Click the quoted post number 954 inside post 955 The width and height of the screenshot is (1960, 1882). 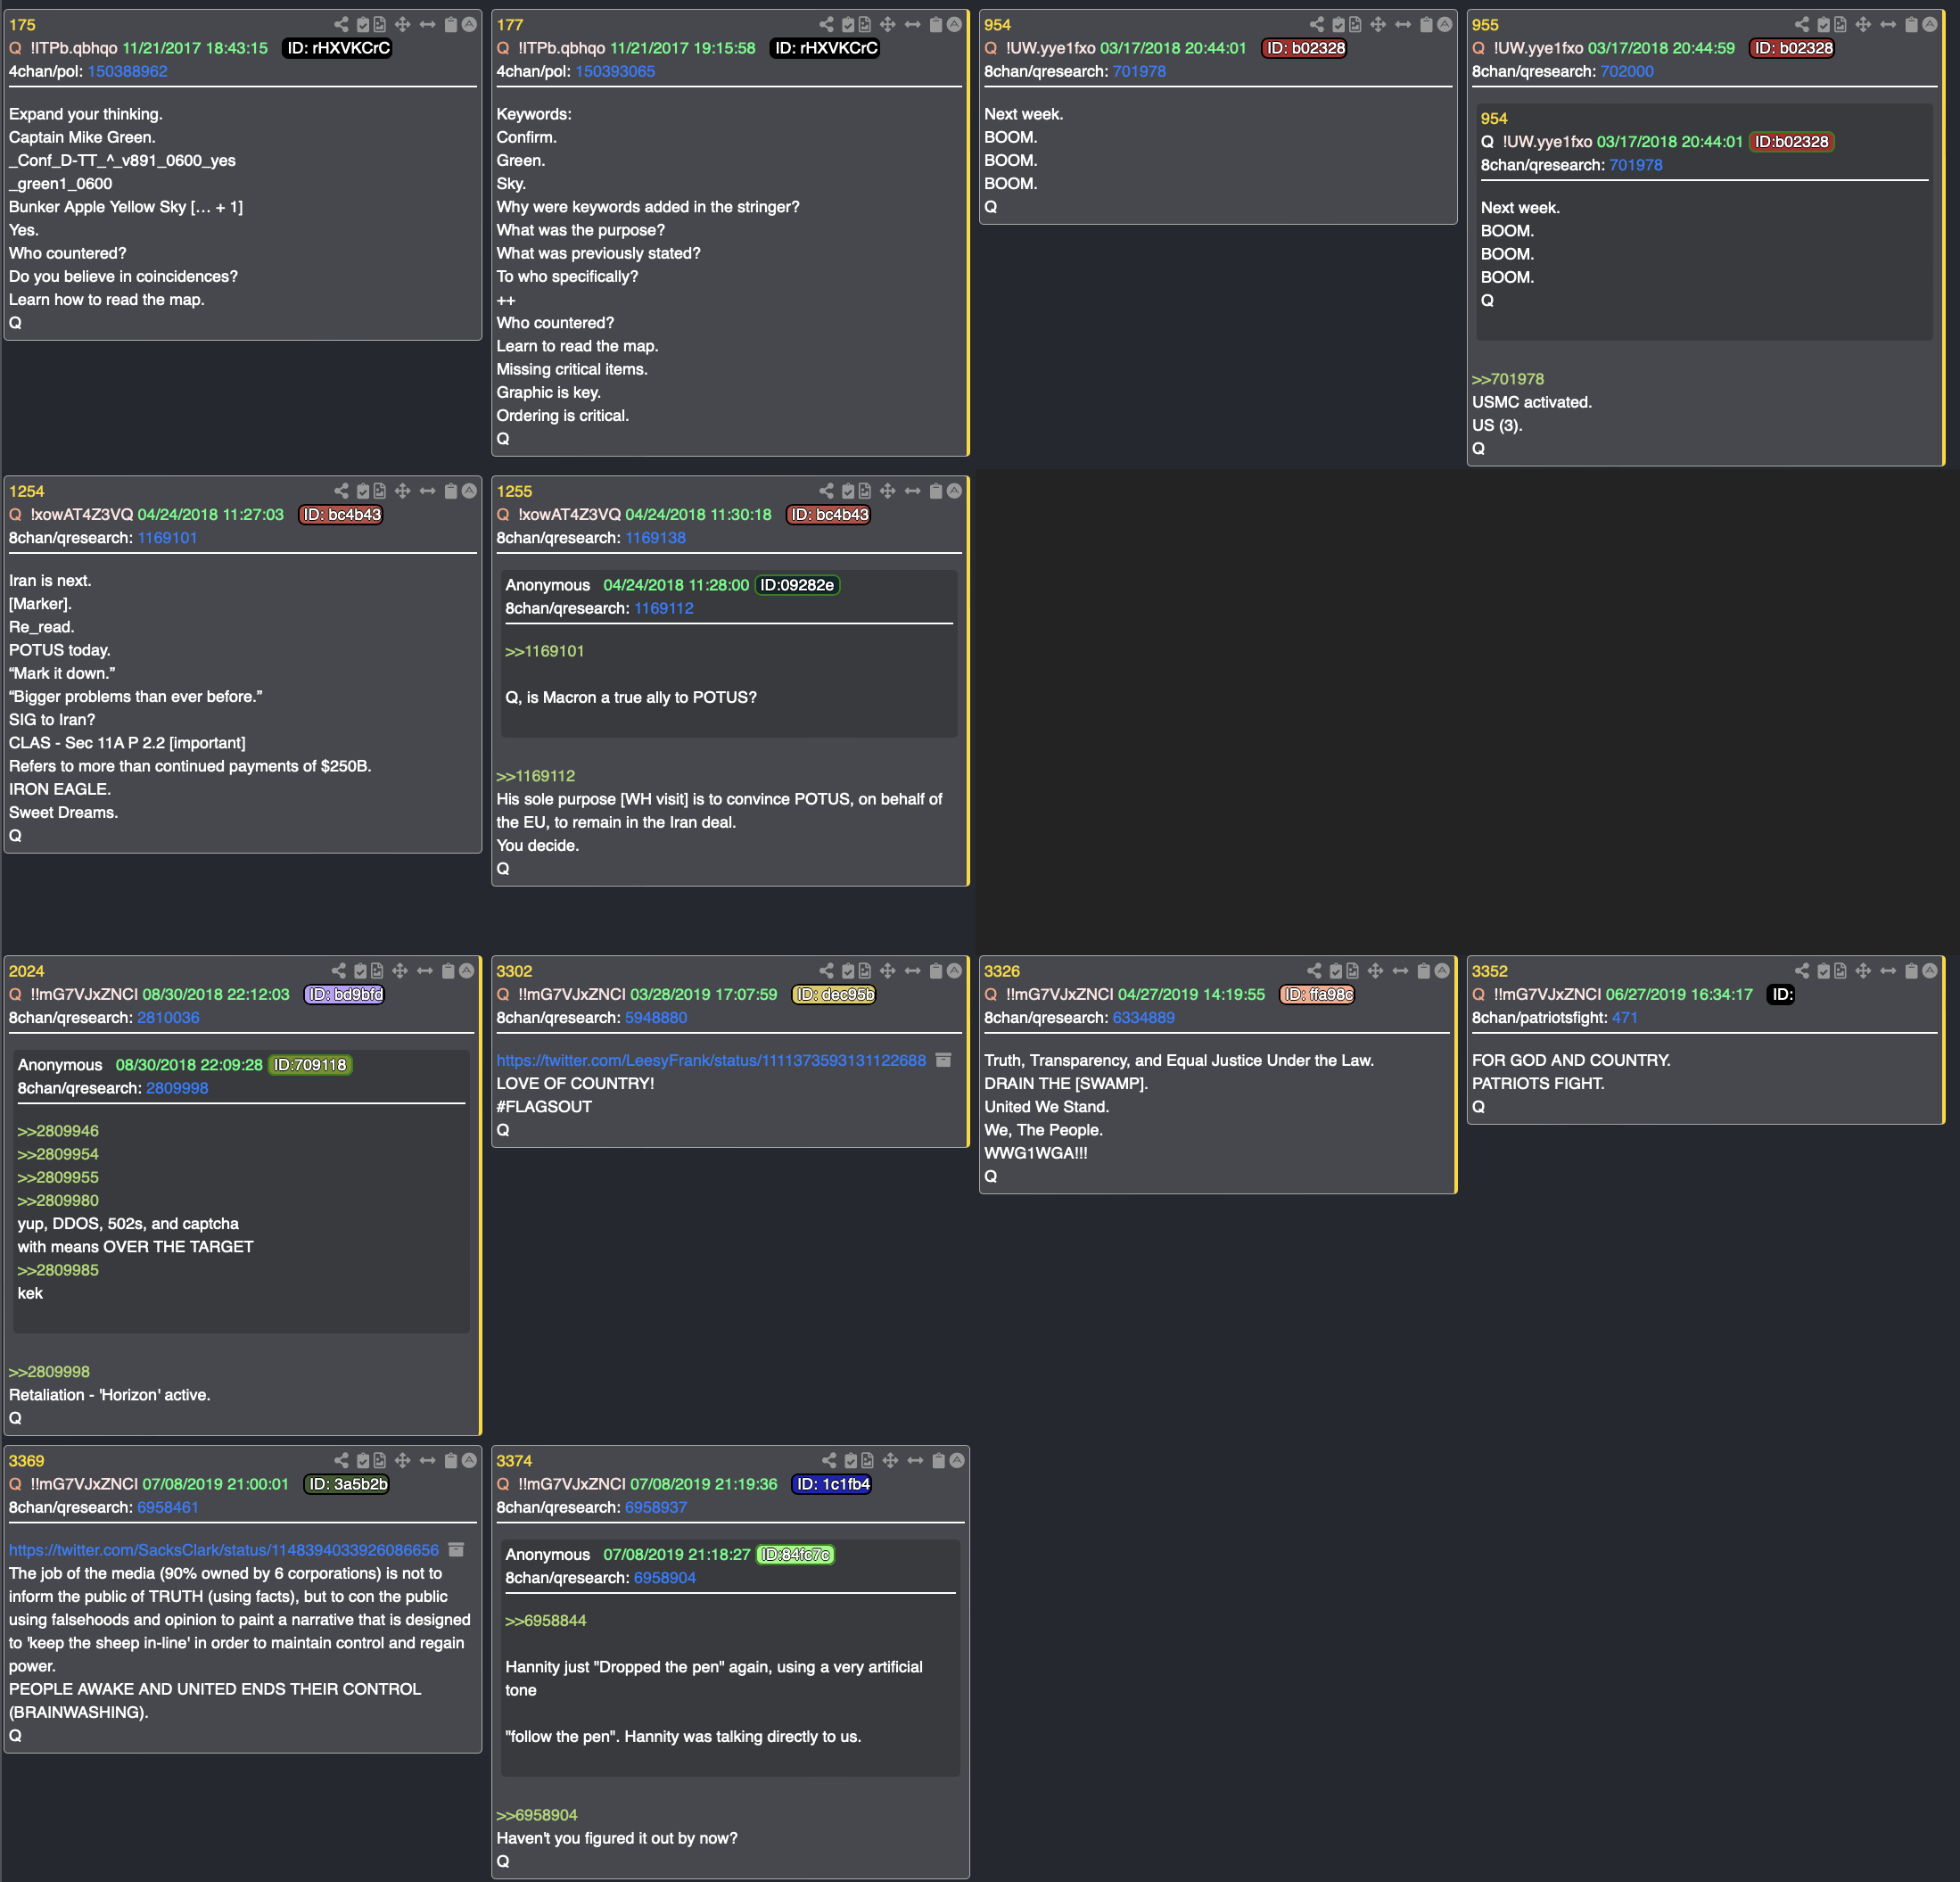pyautogui.click(x=1494, y=118)
